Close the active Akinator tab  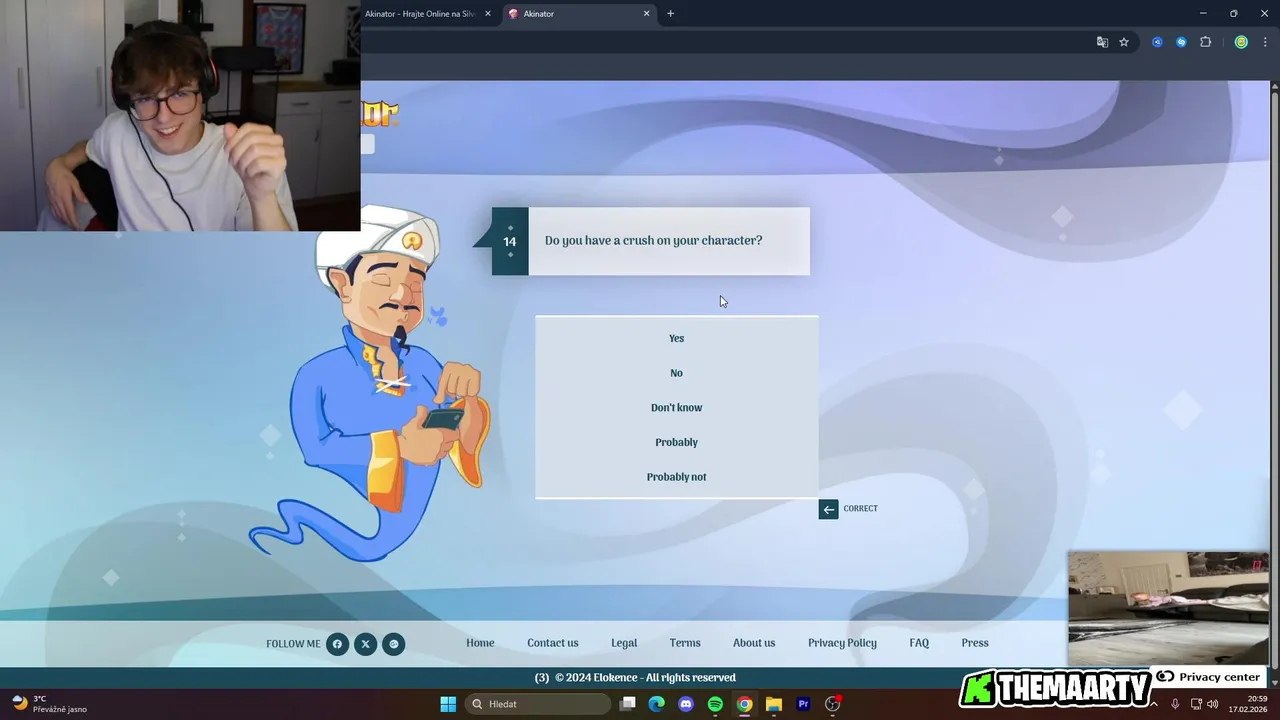click(x=646, y=14)
